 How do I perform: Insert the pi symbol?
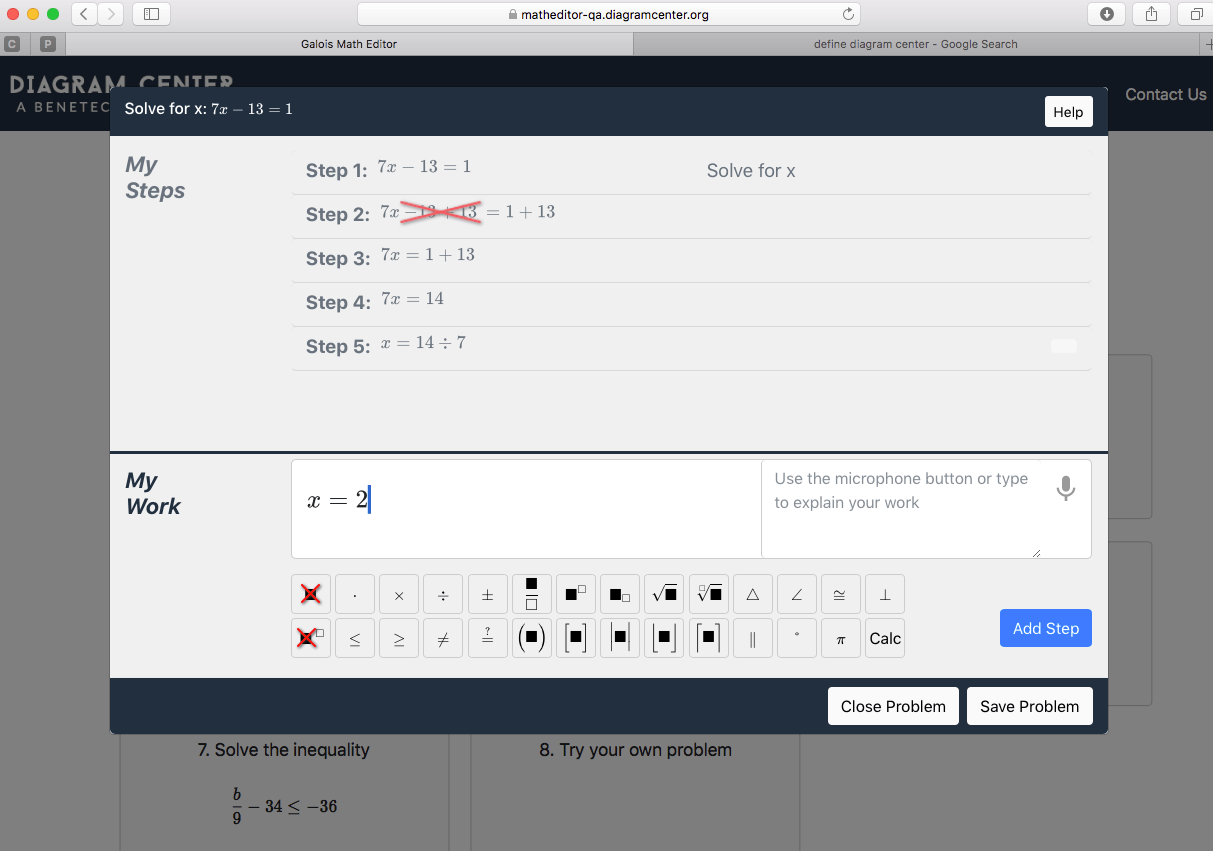click(840, 637)
